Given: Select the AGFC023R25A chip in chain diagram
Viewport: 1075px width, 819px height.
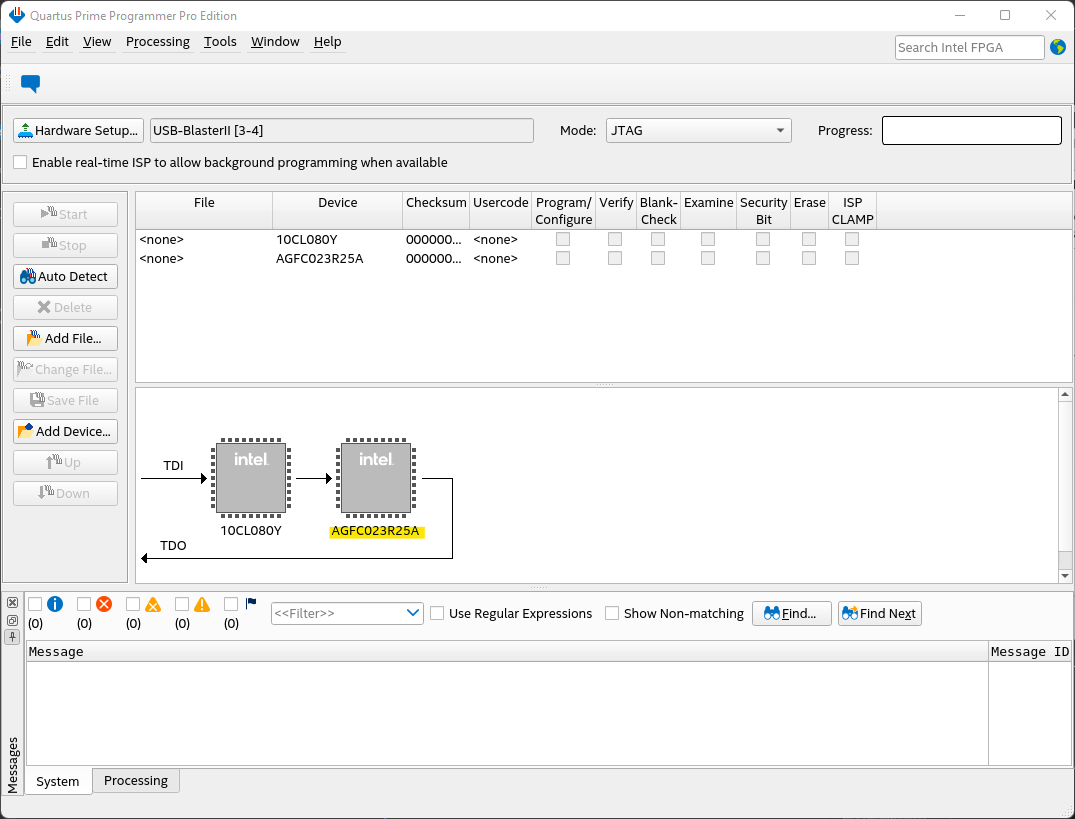Looking at the screenshot, I should 376,478.
